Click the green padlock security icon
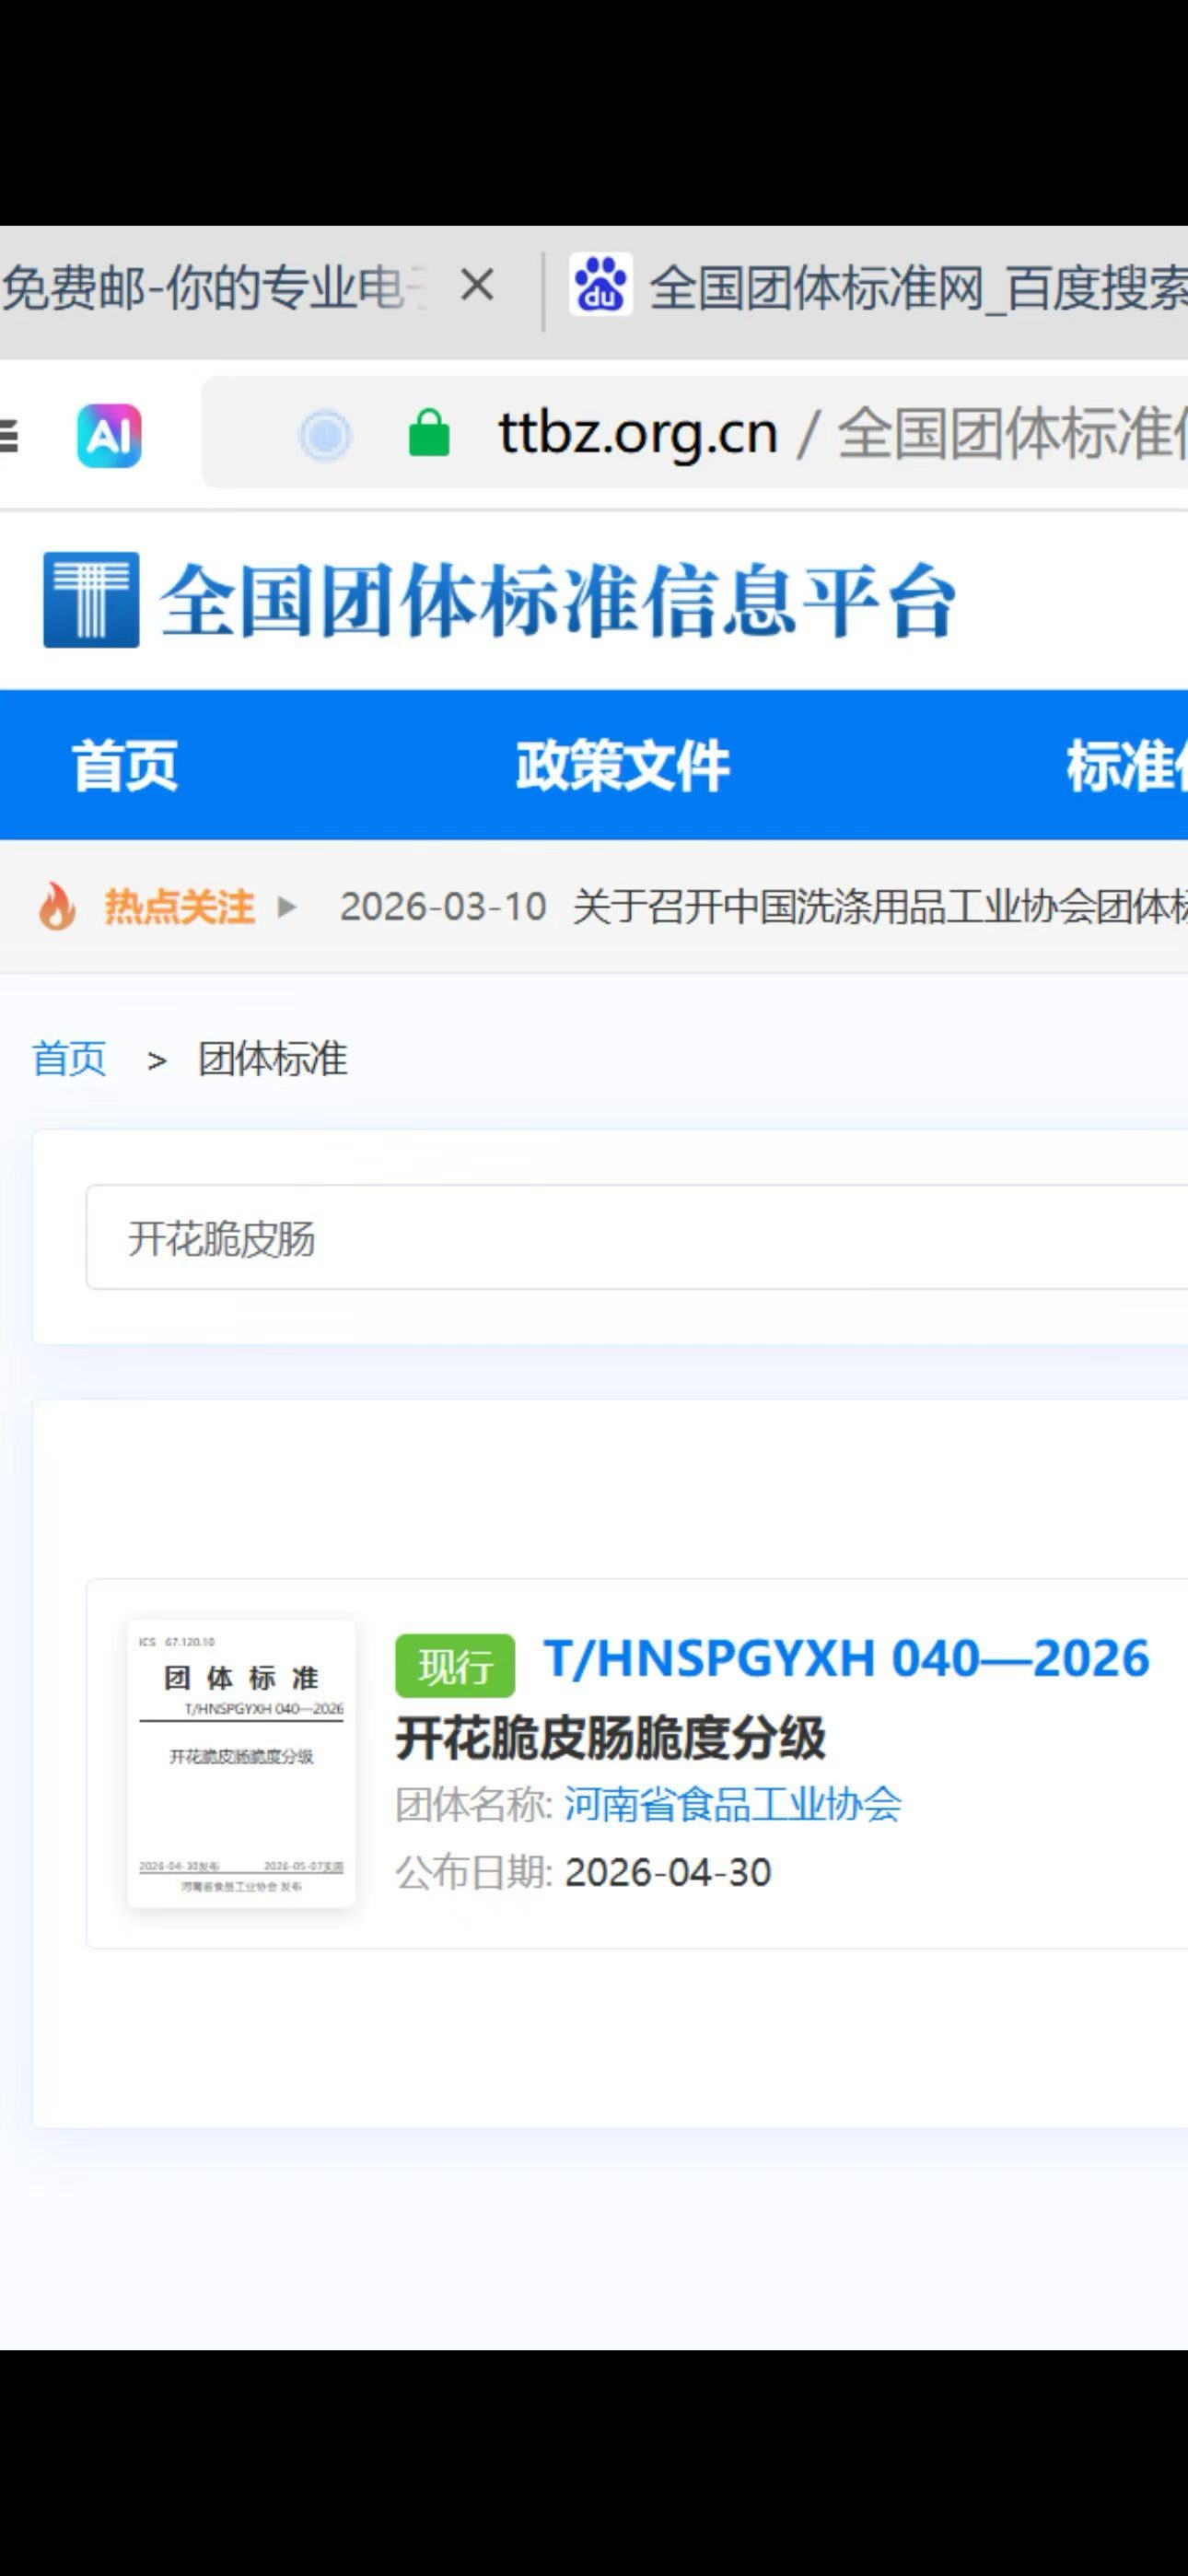This screenshot has width=1188, height=2576. coord(429,434)
